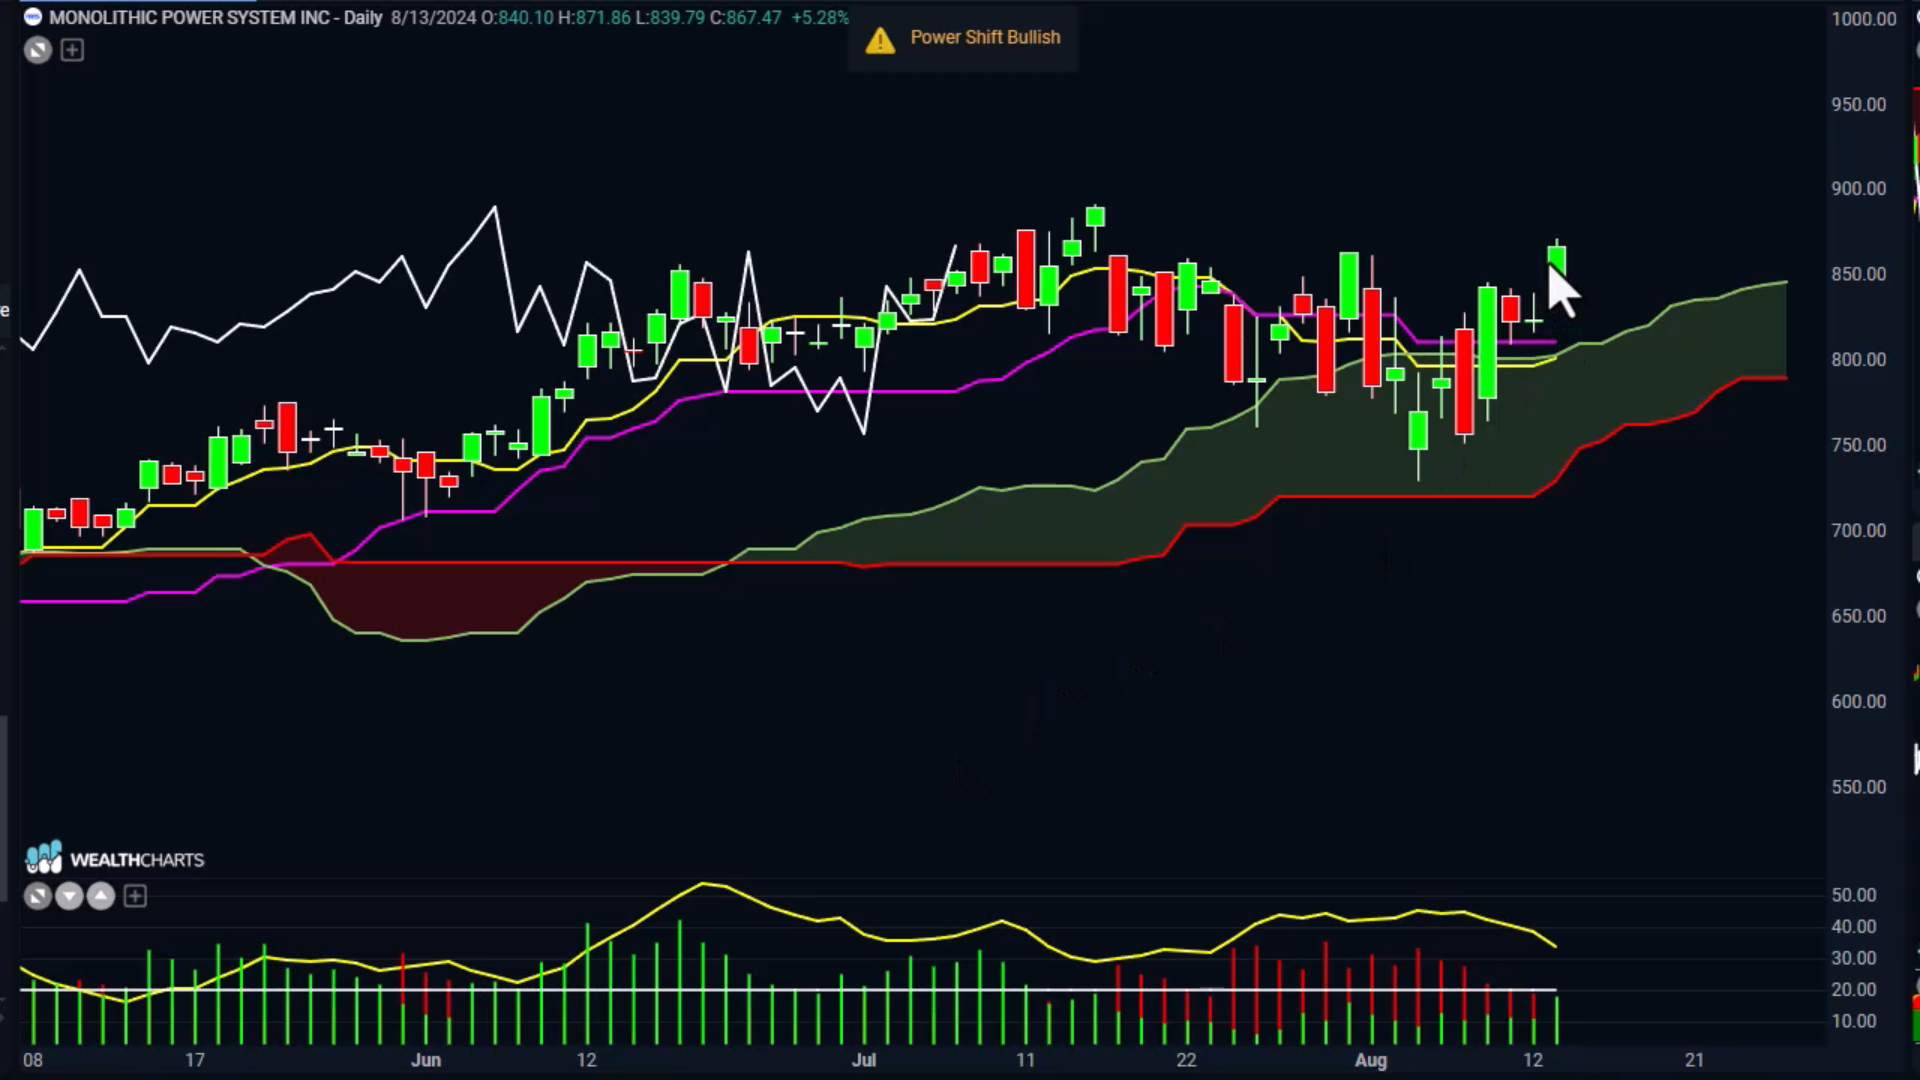Viewport: 1920px width, 1080px height.
Task: Click the 750.00 price axis label
Action: [x=1859, y=445]
